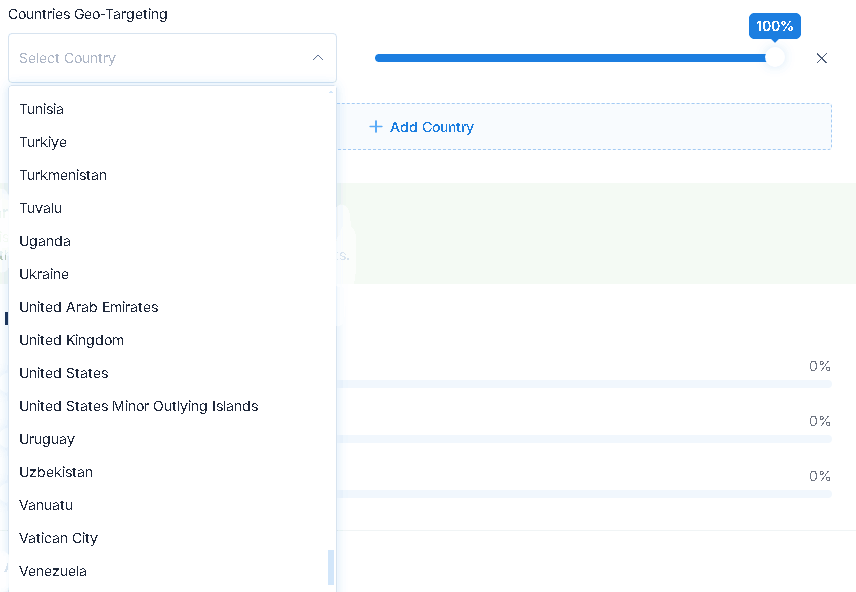Screen dimensions: 856x592
Task: Pick United Arab Emirates option
Action: pos(173,307)
